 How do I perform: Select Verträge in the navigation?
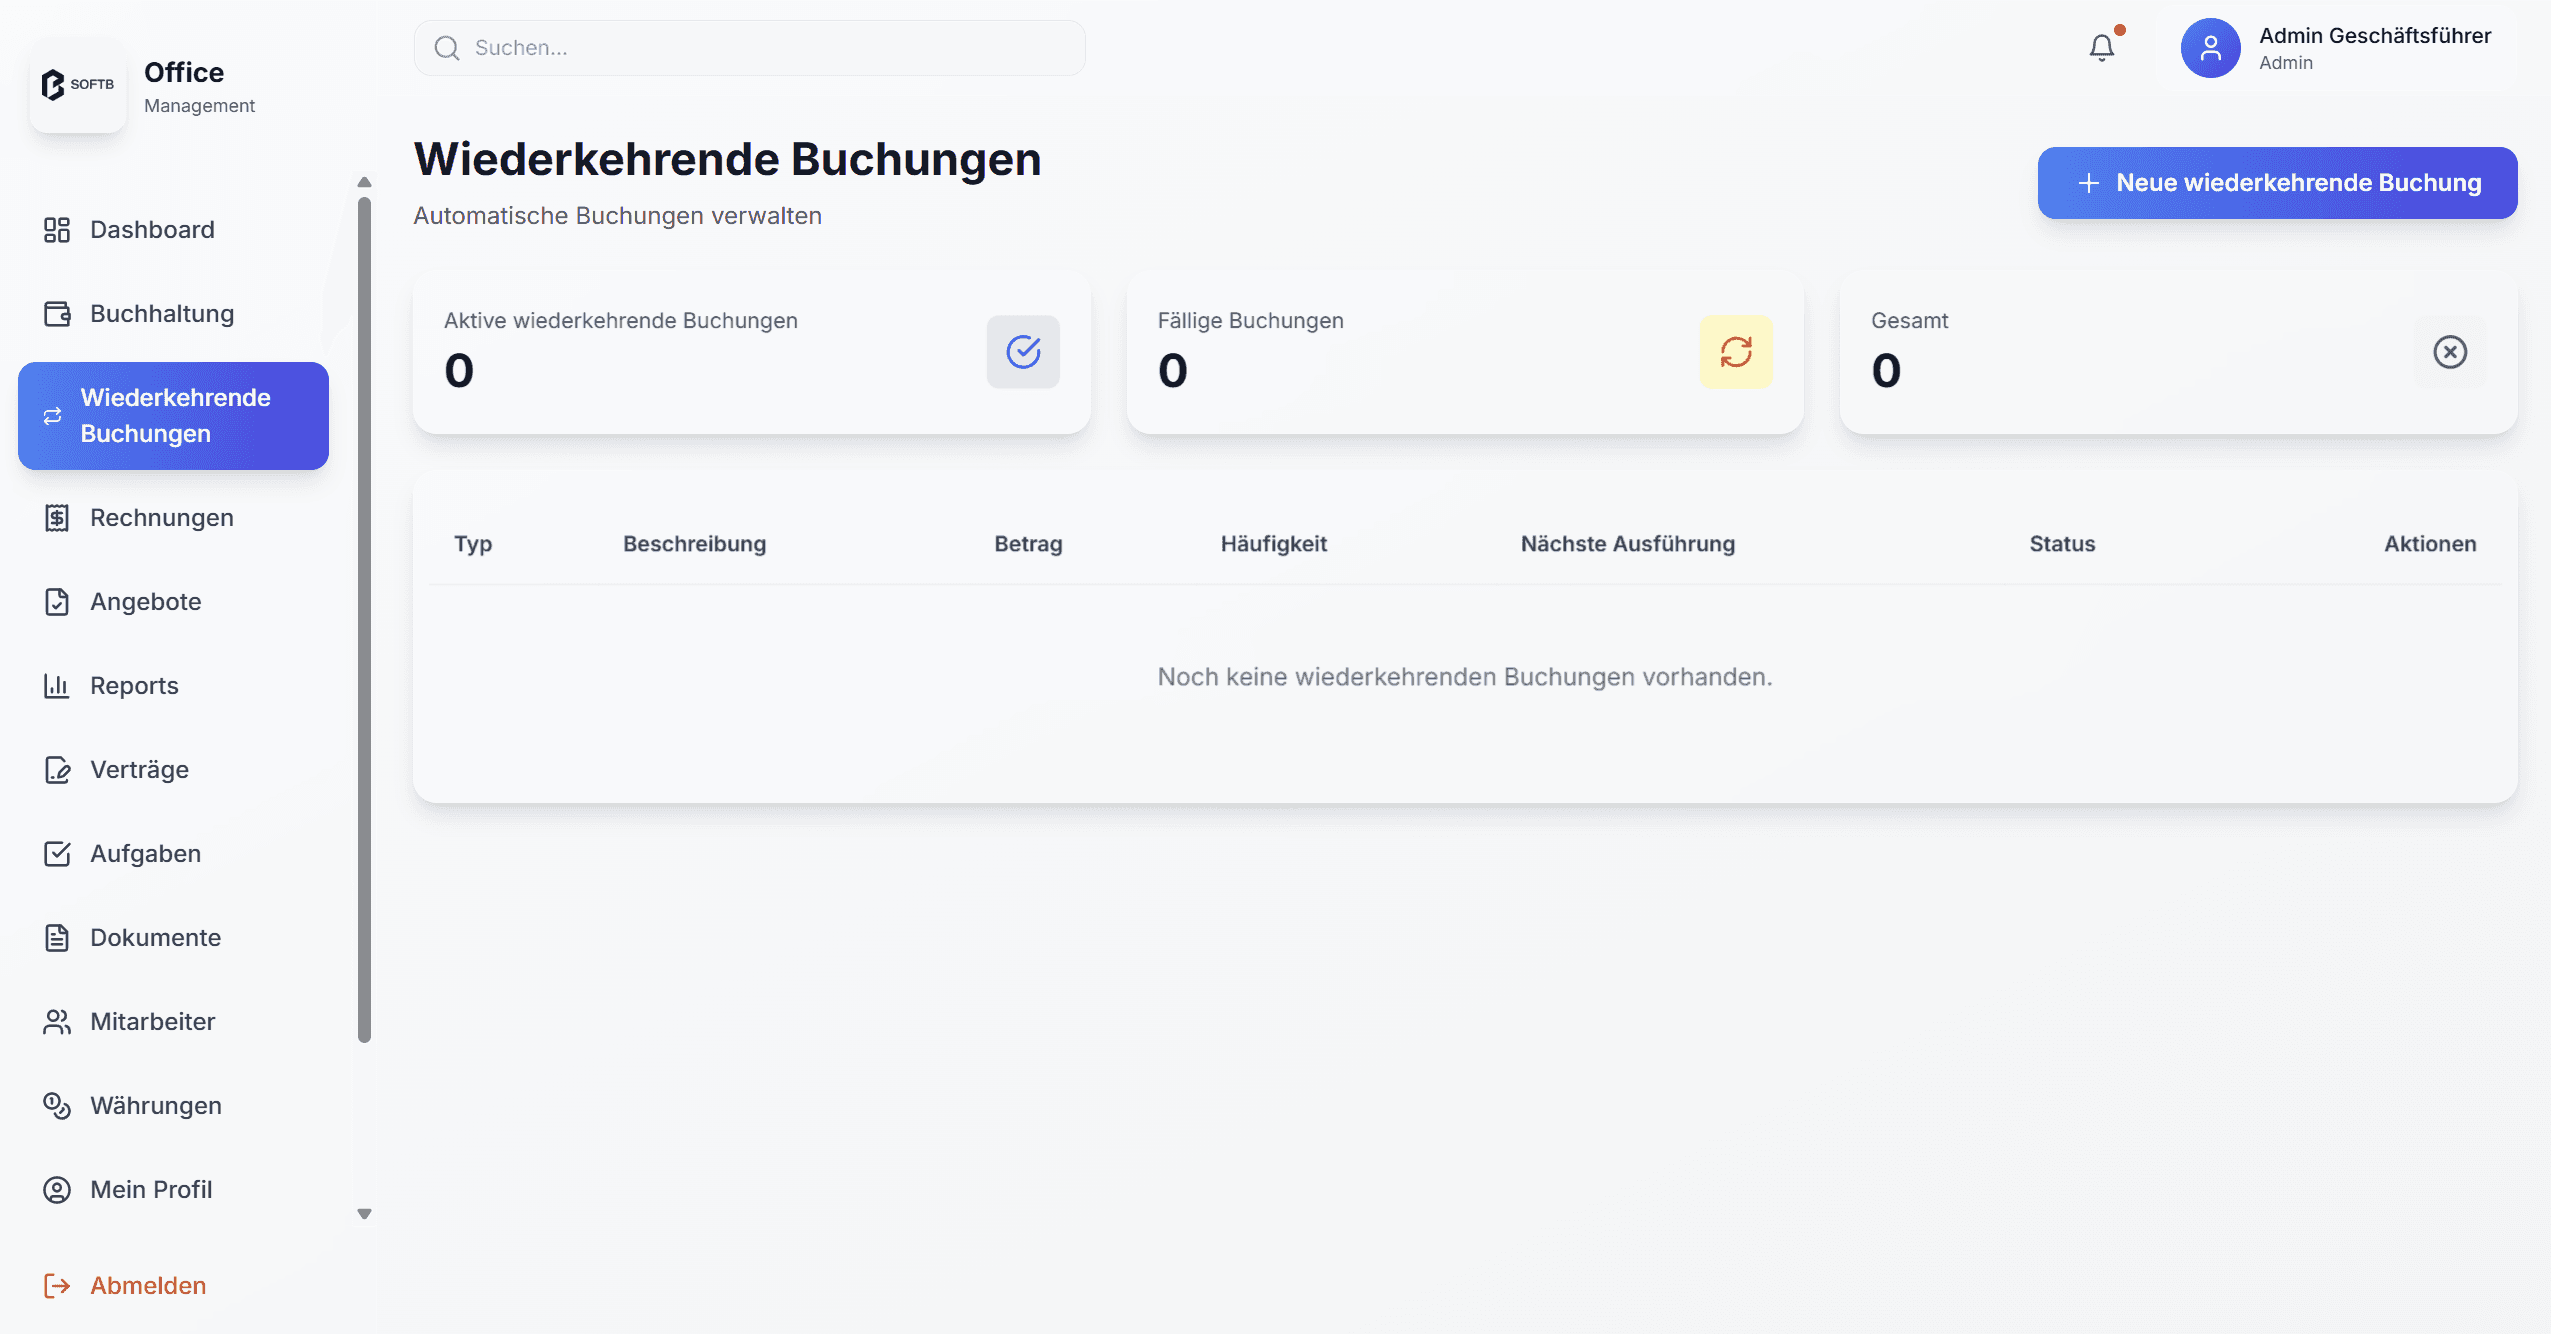[x=140, y=770]
